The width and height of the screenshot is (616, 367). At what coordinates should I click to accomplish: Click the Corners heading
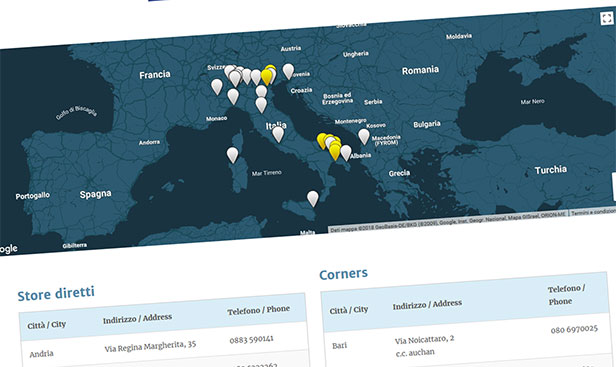click(x=343, y=274)
